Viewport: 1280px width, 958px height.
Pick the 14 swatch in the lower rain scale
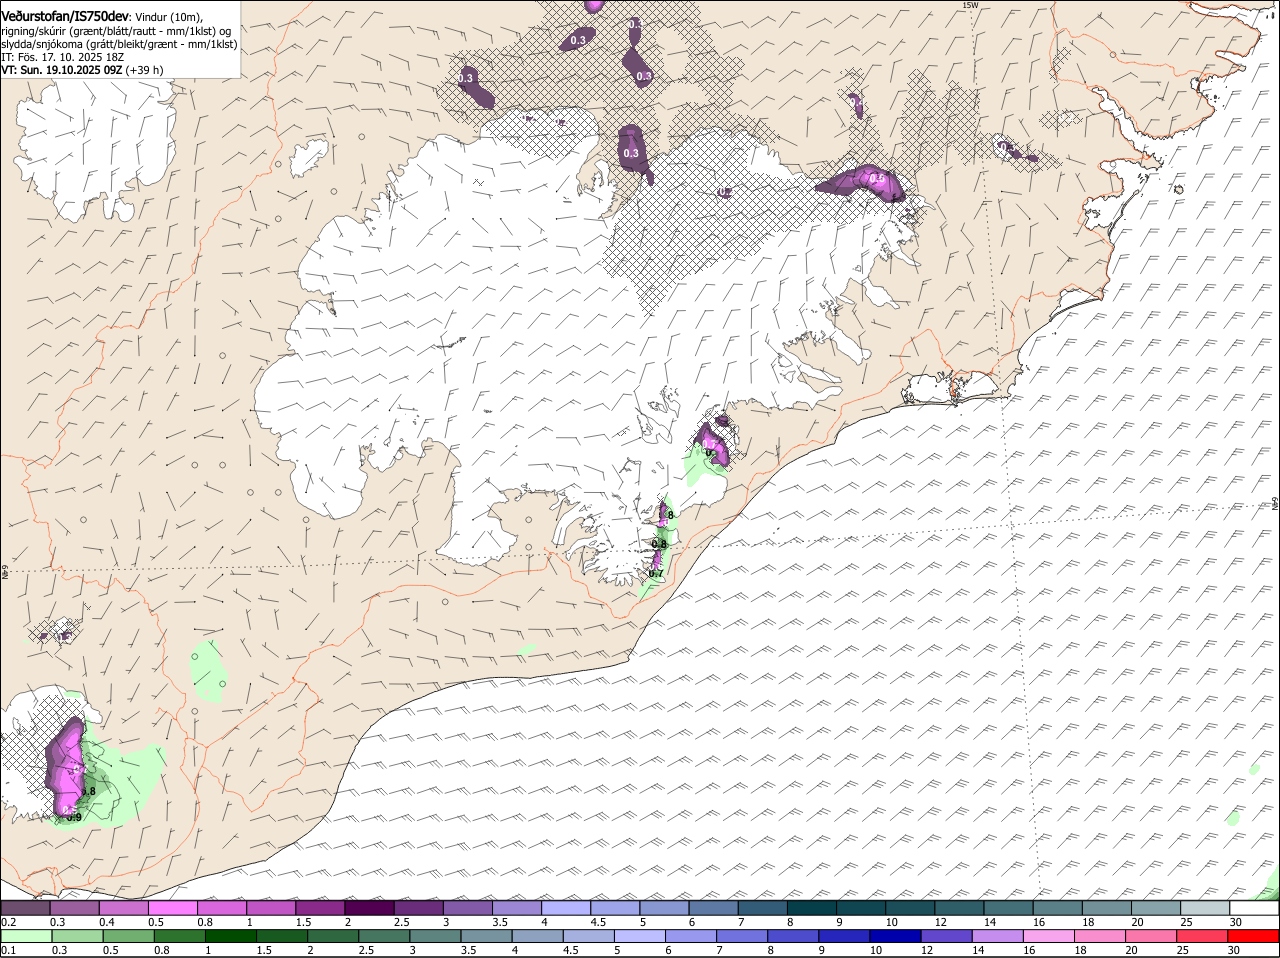pos(997,937)
